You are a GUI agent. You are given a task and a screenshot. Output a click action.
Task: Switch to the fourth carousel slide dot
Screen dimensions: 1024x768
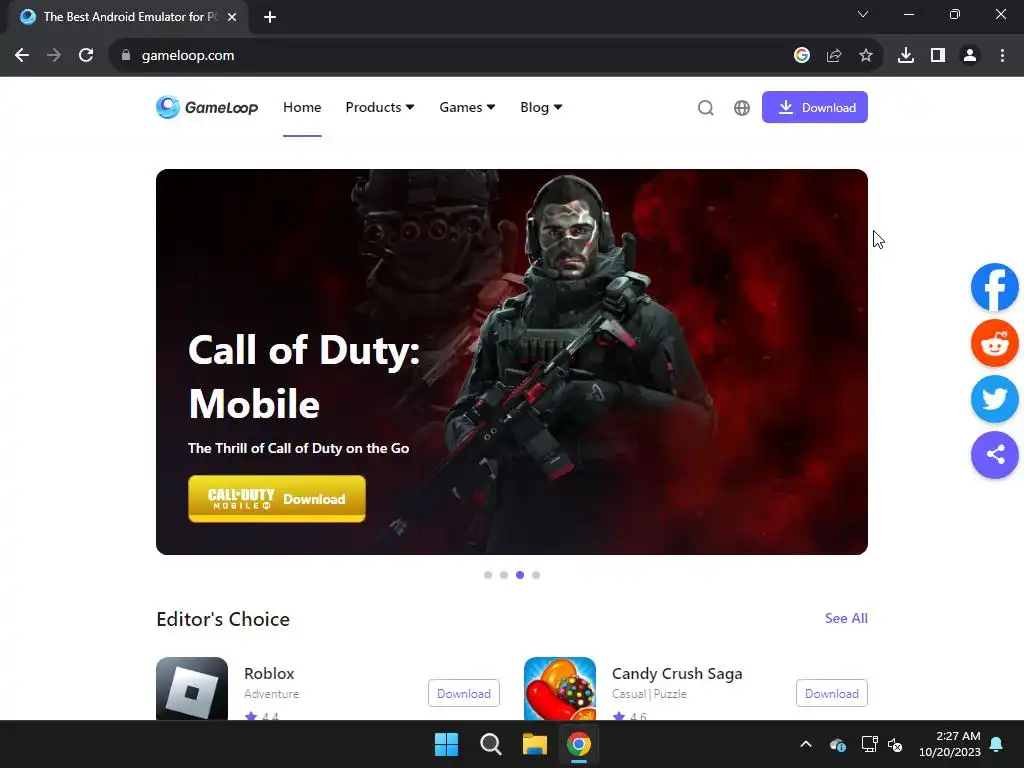[536, 575]
